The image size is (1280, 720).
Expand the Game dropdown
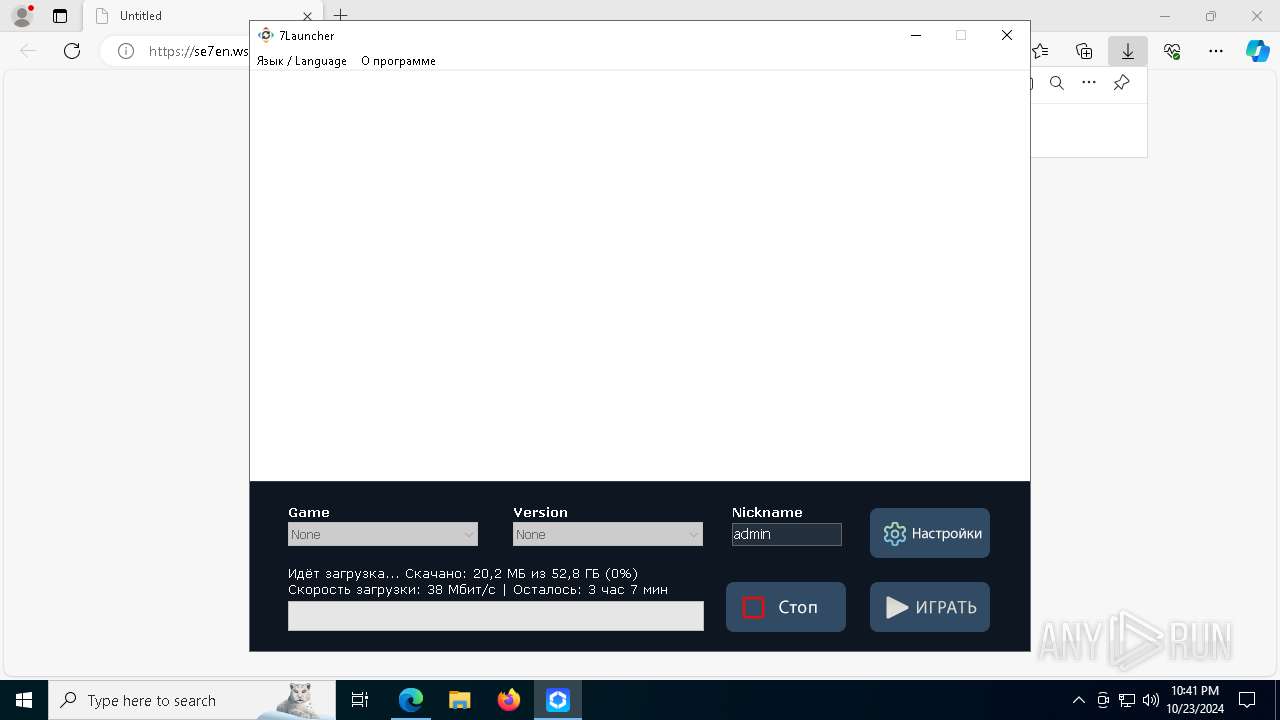pyautogui.click(x=383, y=535)
